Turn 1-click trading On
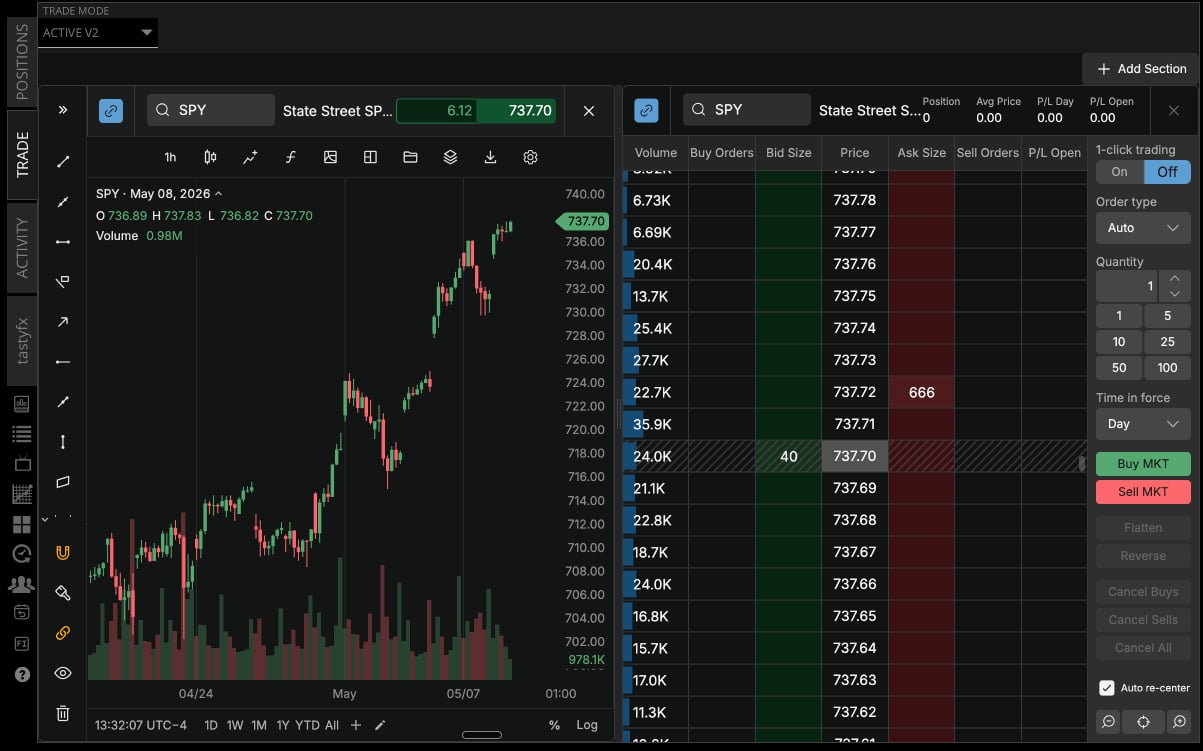 pos(1120,171)
